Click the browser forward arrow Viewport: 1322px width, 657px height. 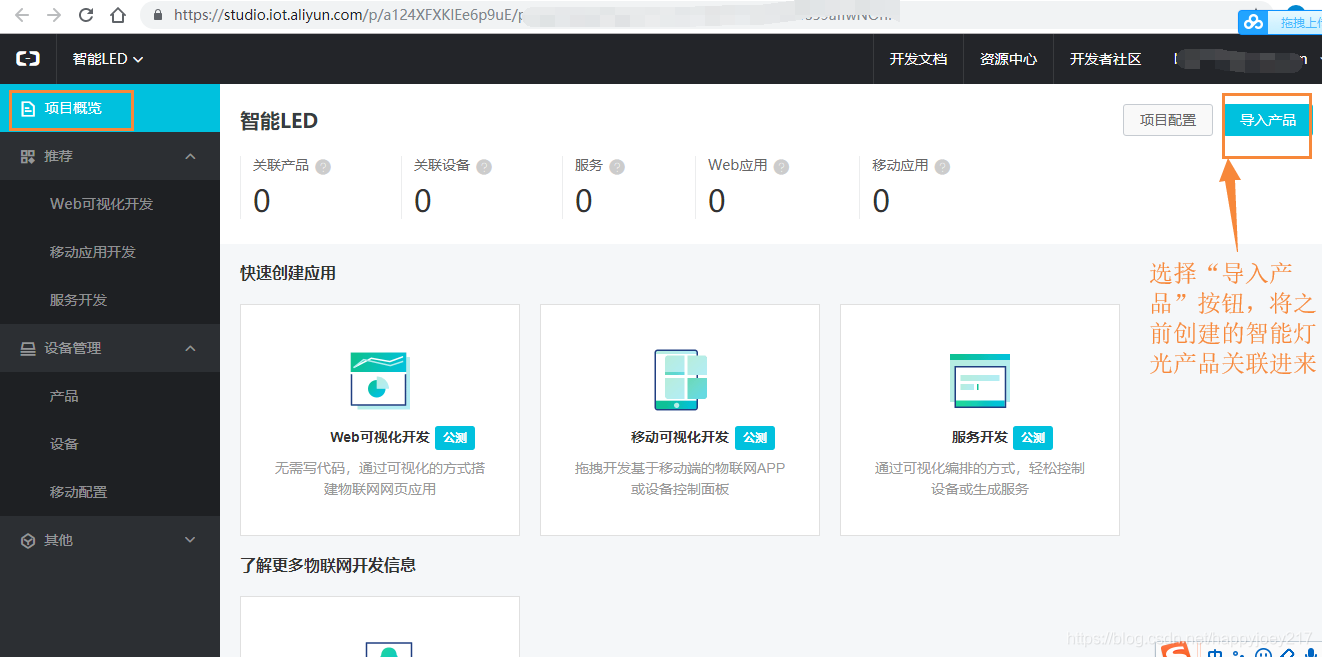54,15
